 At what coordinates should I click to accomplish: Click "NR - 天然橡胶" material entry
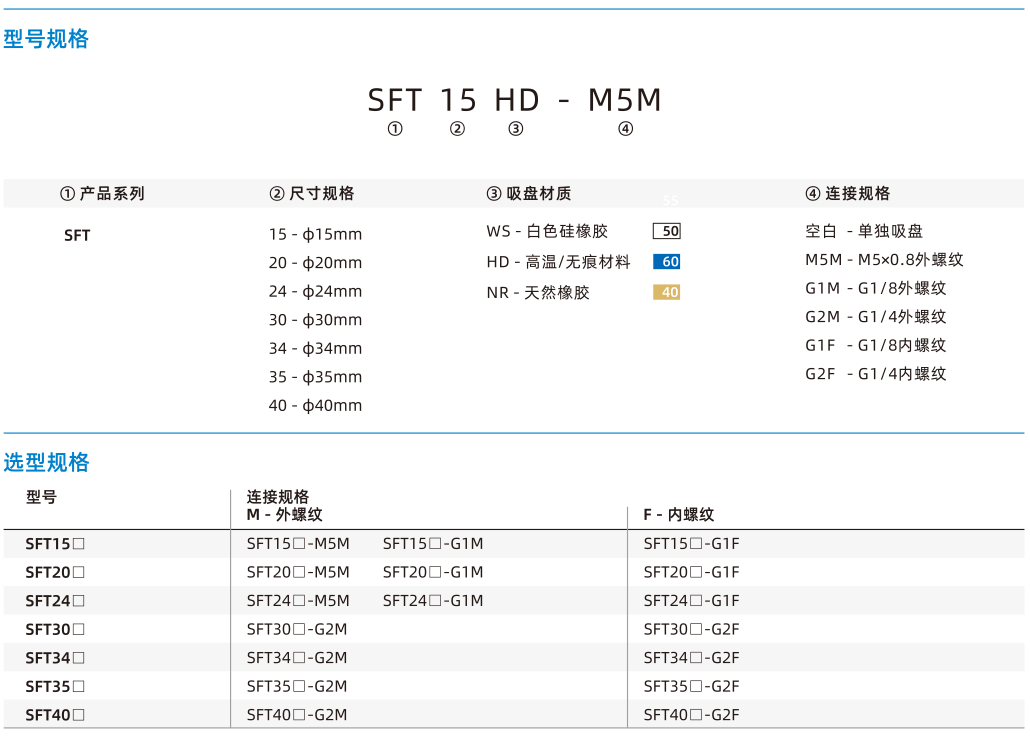coord(538,292)
